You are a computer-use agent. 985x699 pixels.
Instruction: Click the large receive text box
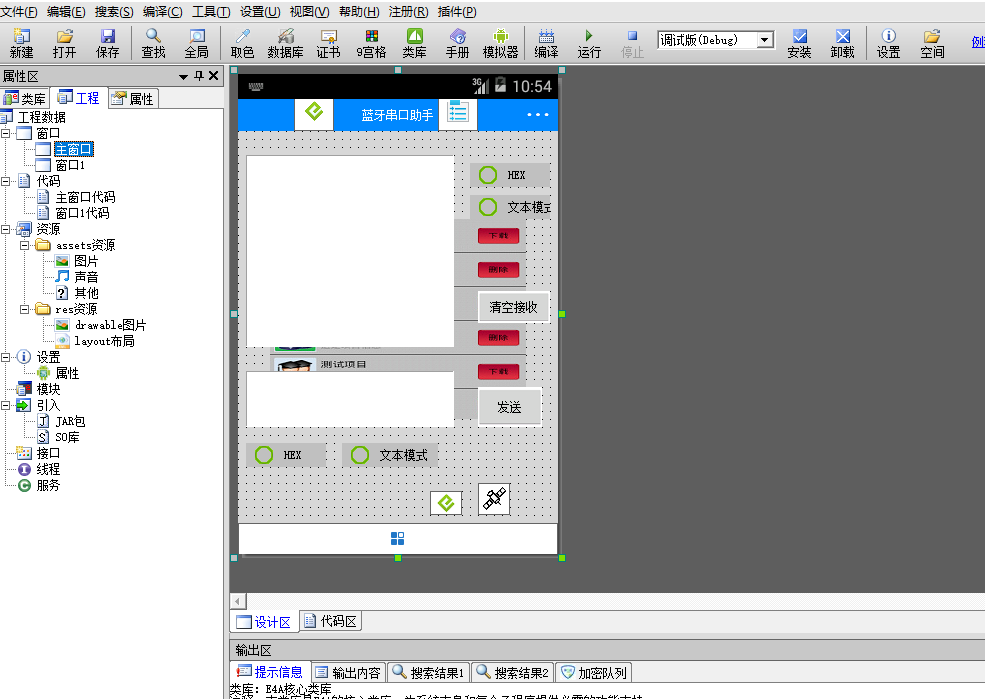(x=350, y=251)
